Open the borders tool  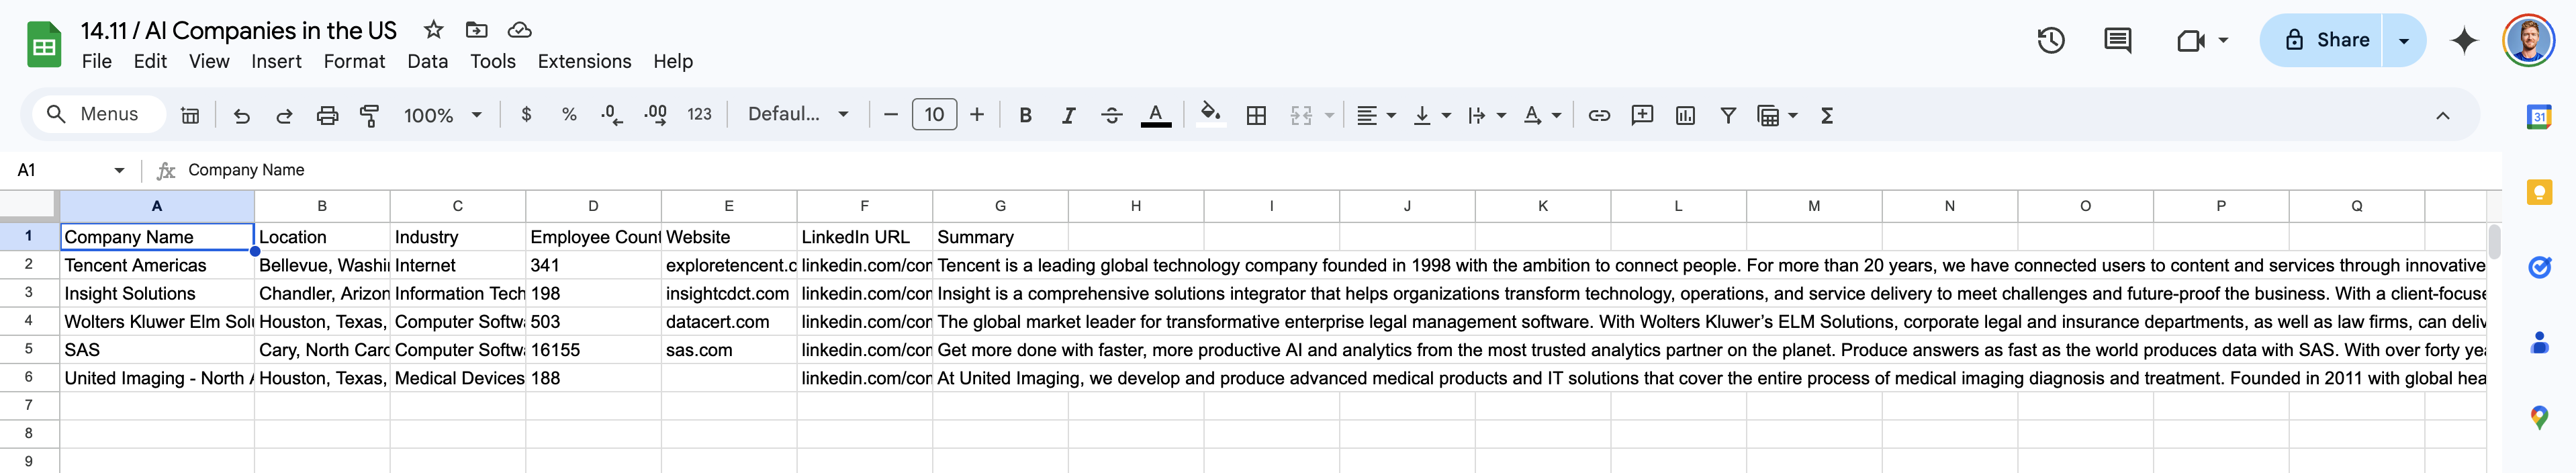point(1256,115)
